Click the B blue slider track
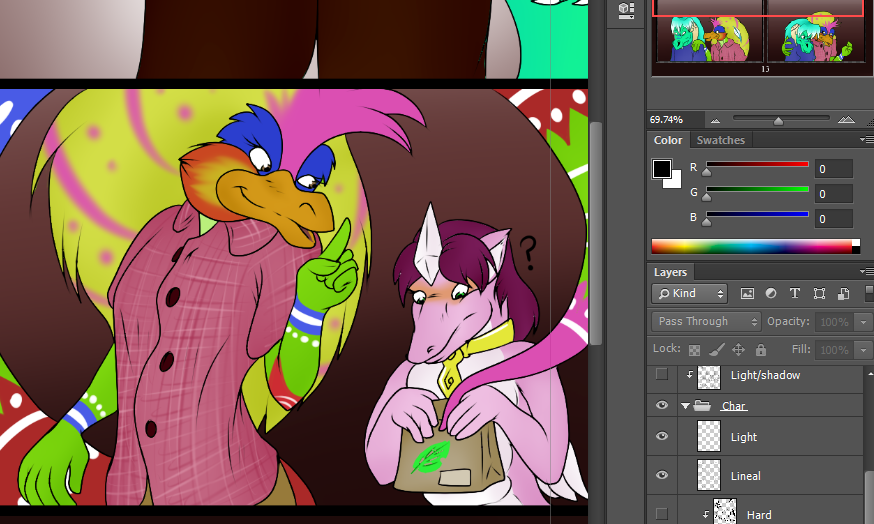 point(757,214)
